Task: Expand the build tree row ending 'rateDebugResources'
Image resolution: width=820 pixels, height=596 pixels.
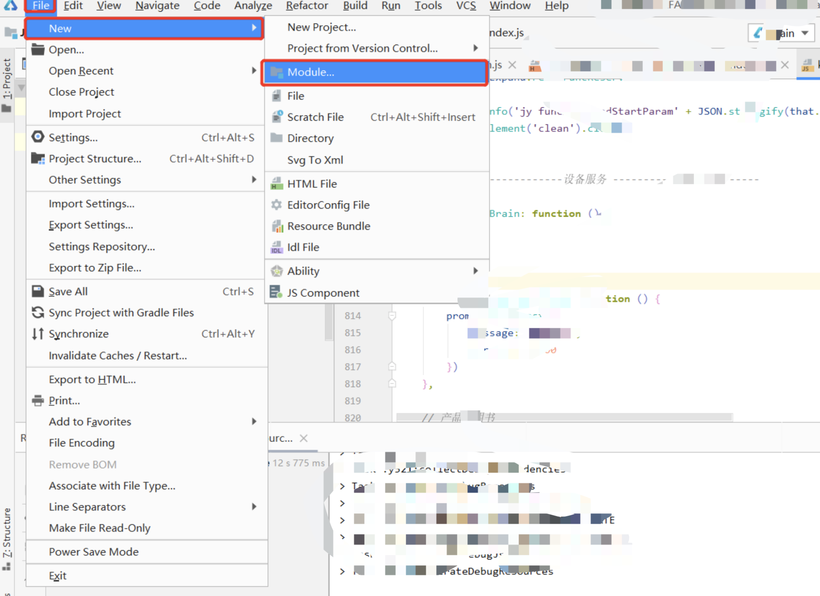Action: 342,571
